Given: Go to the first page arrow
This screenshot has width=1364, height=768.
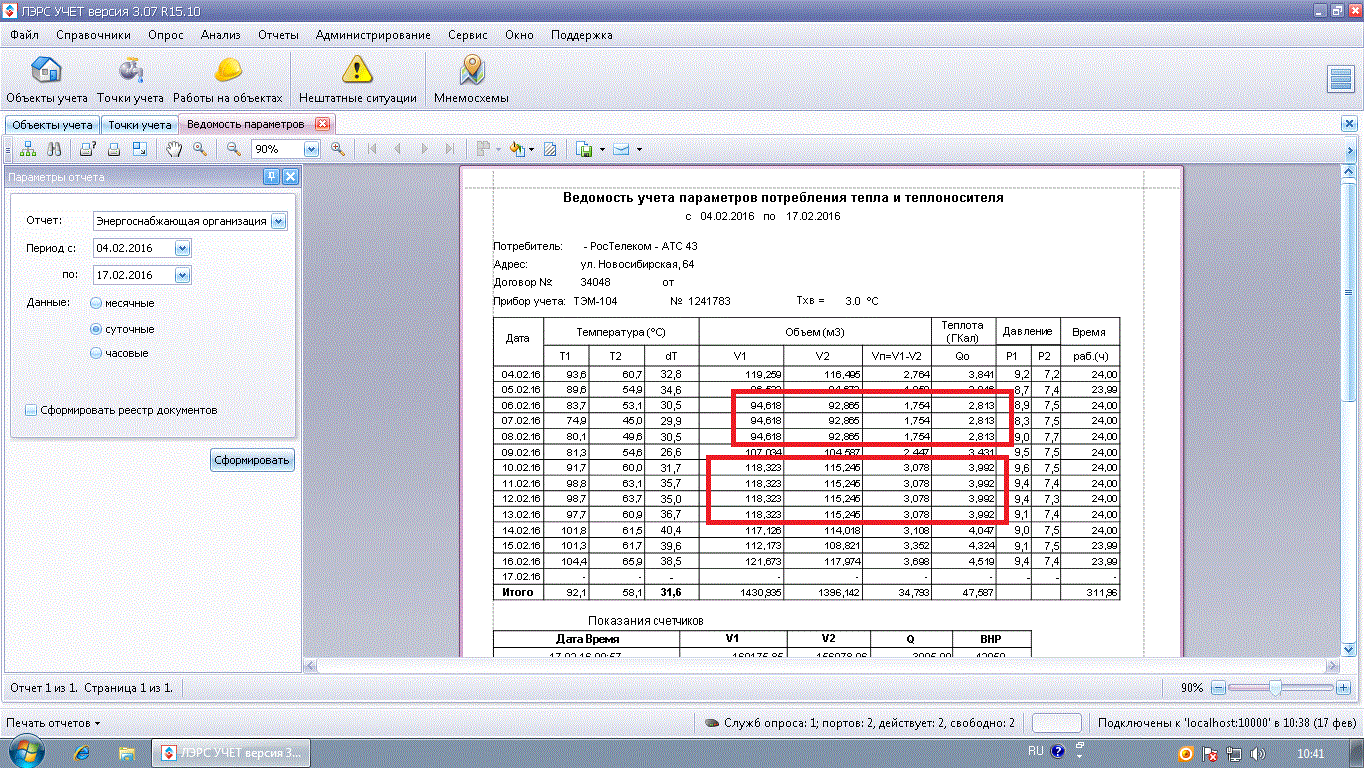Looking at the screenshot, I should (372, 149).
